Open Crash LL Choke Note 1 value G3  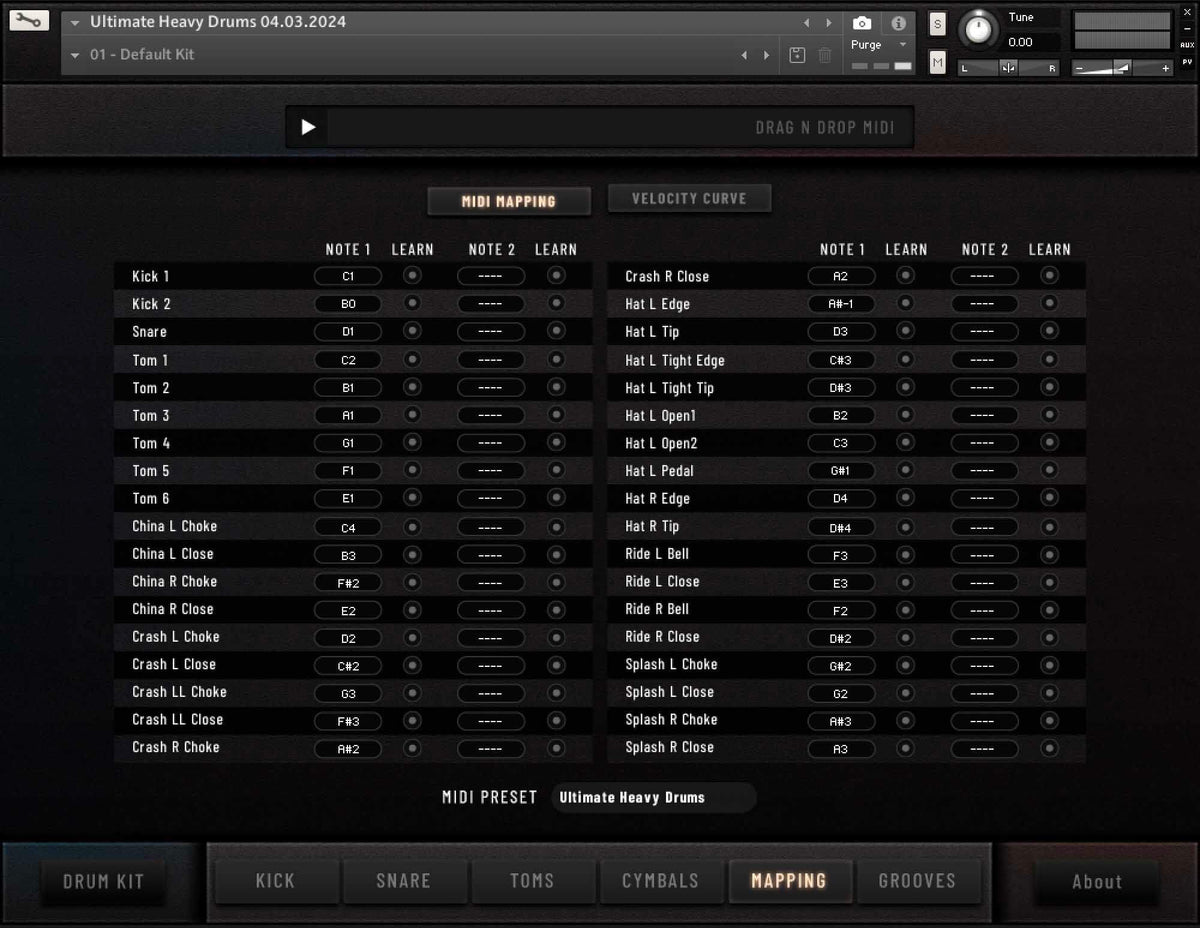(348, 693)
